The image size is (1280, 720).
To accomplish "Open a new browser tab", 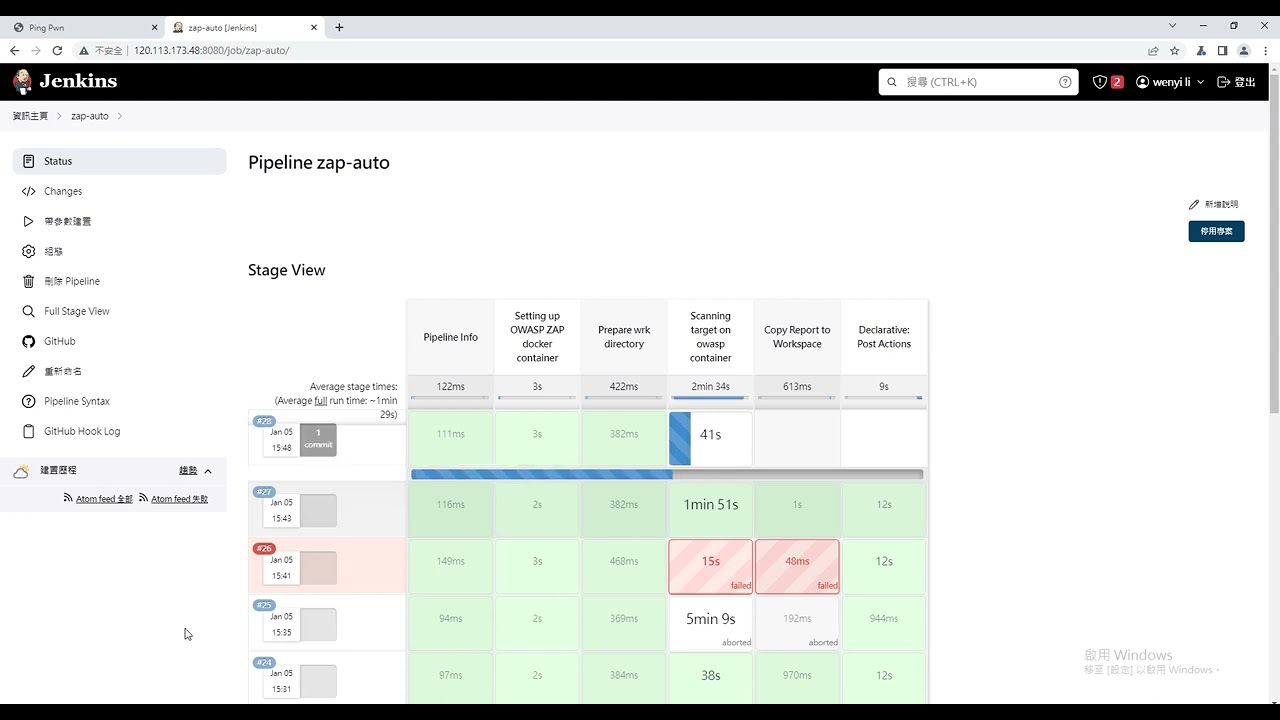I will coord(339,27).
